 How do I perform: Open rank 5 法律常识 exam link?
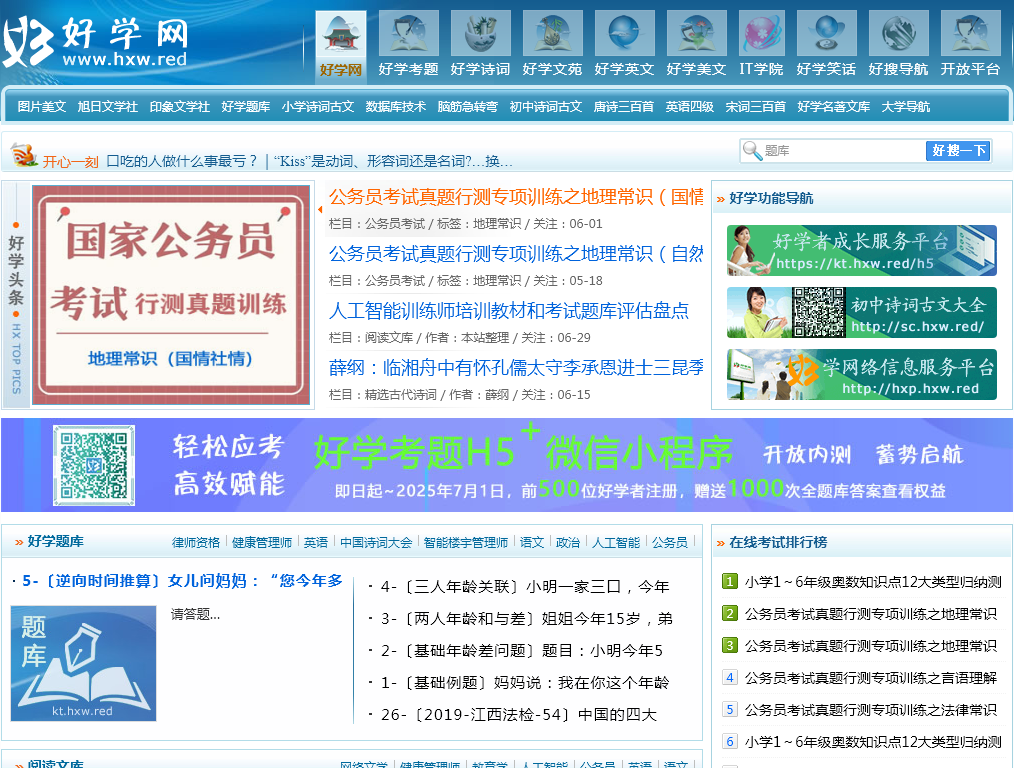click(x=870, y=710)
